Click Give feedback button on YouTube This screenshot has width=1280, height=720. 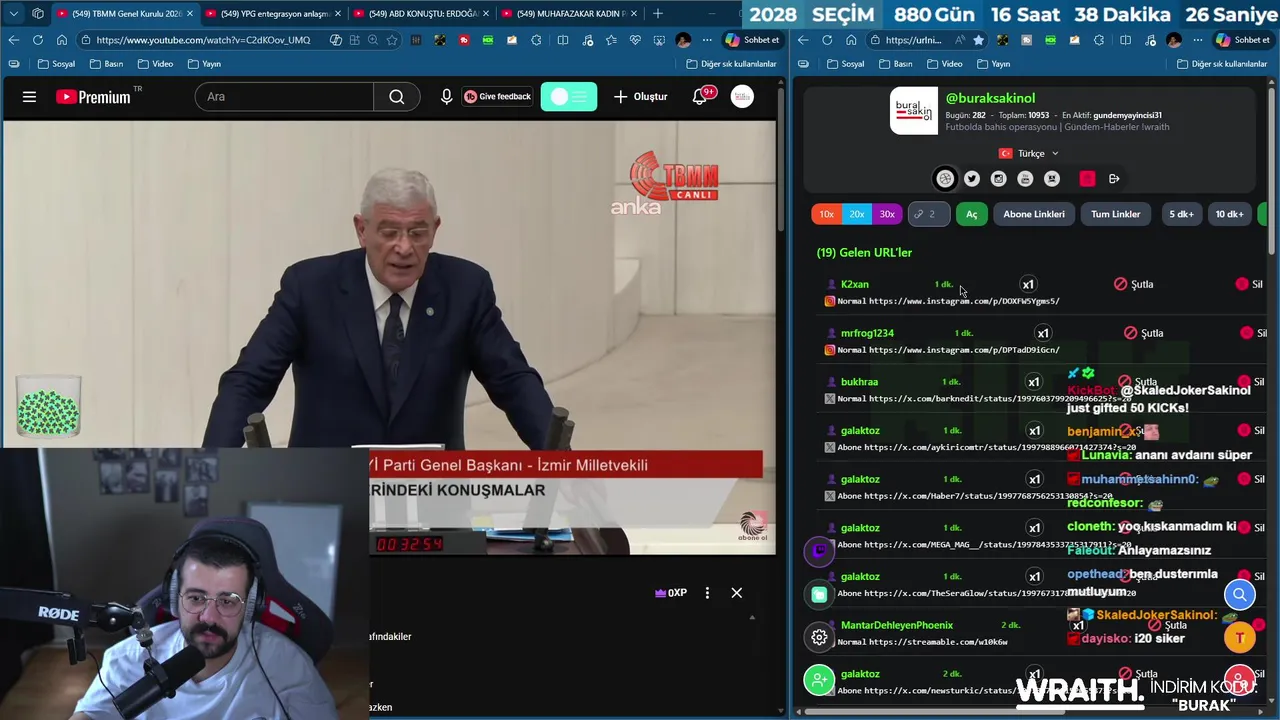tap(497, 97)
